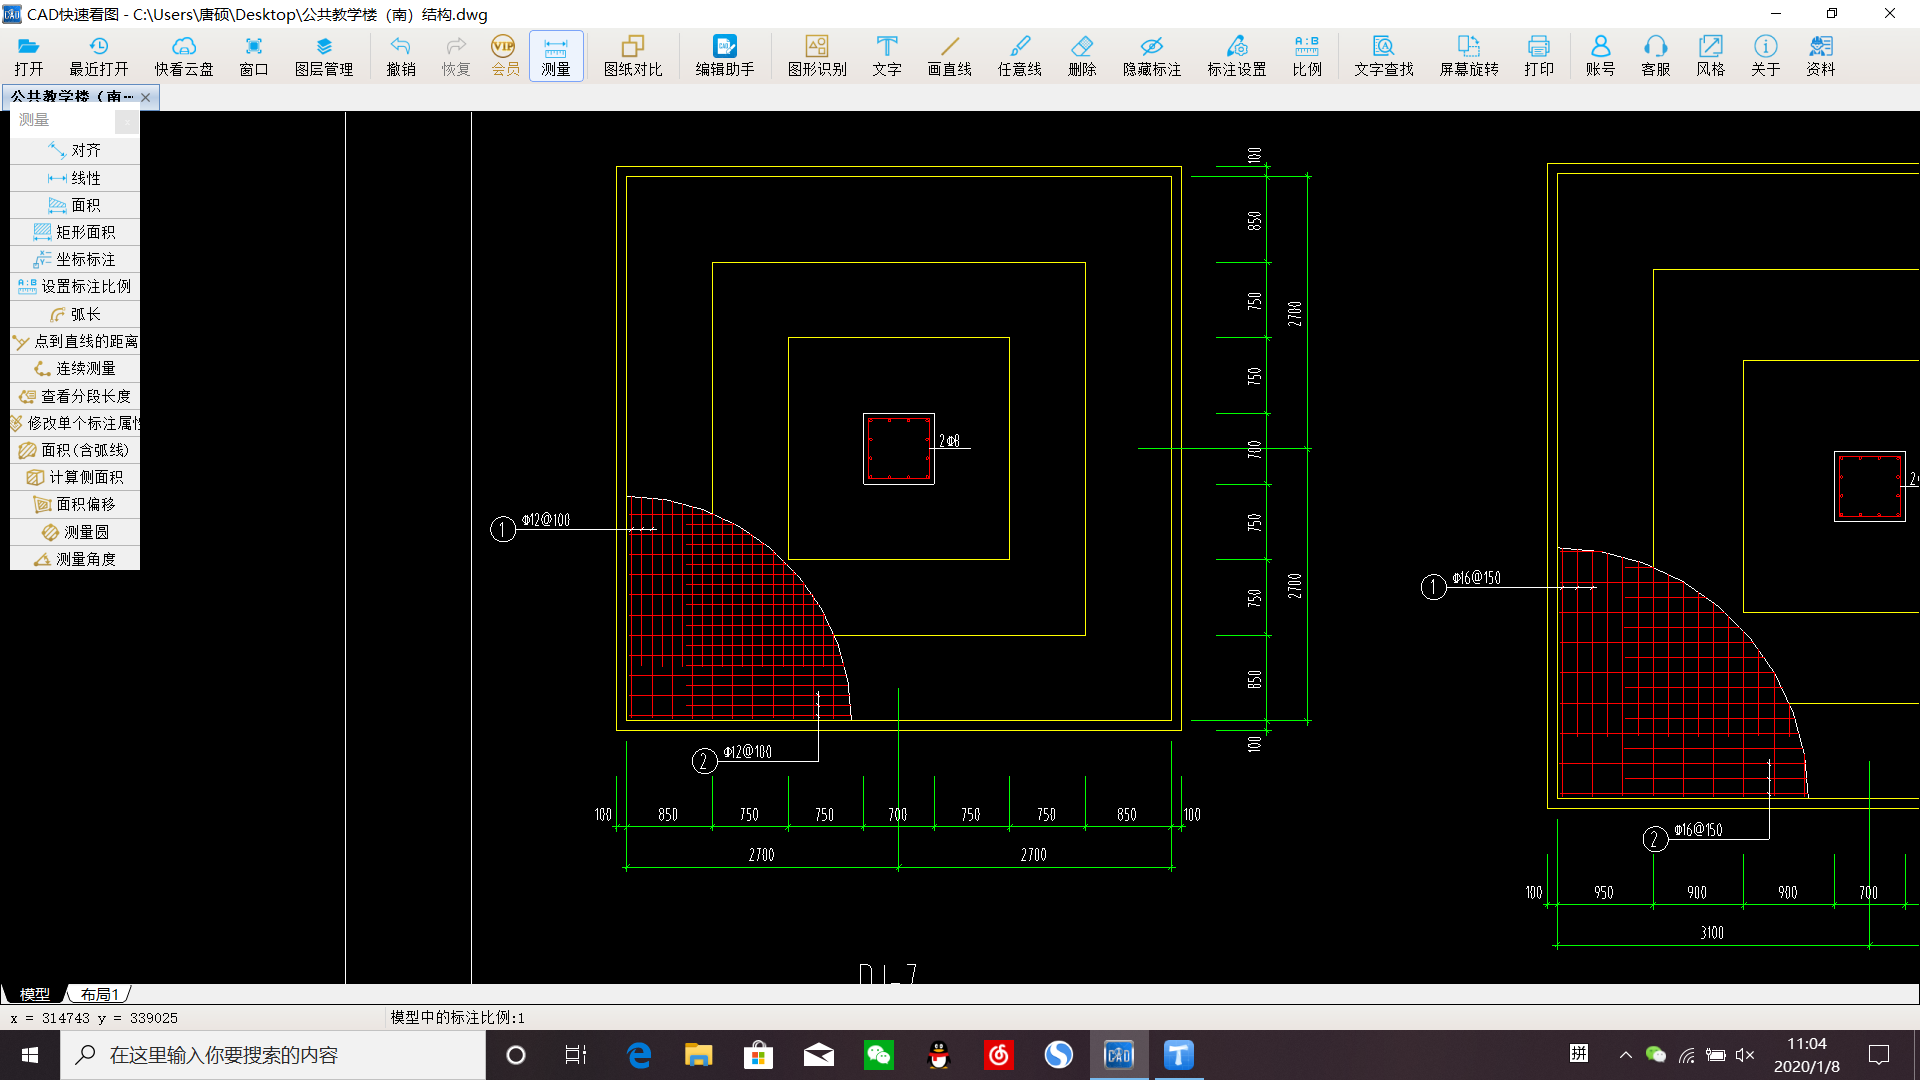Choose 面积 area measurement

(75, 205)
